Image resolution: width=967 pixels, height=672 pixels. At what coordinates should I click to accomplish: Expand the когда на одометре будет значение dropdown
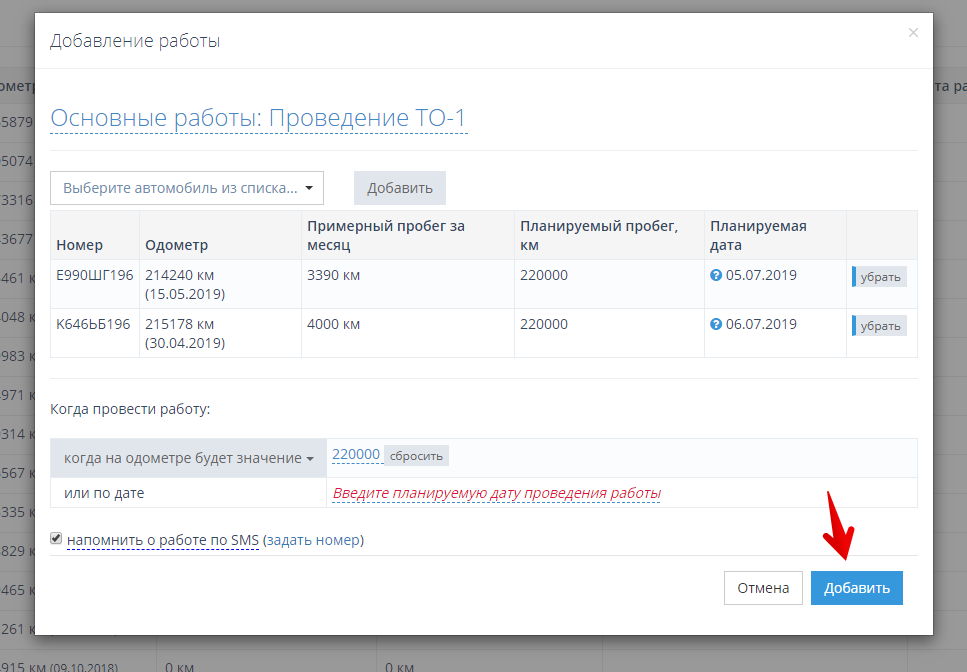[x=188, y=457]
